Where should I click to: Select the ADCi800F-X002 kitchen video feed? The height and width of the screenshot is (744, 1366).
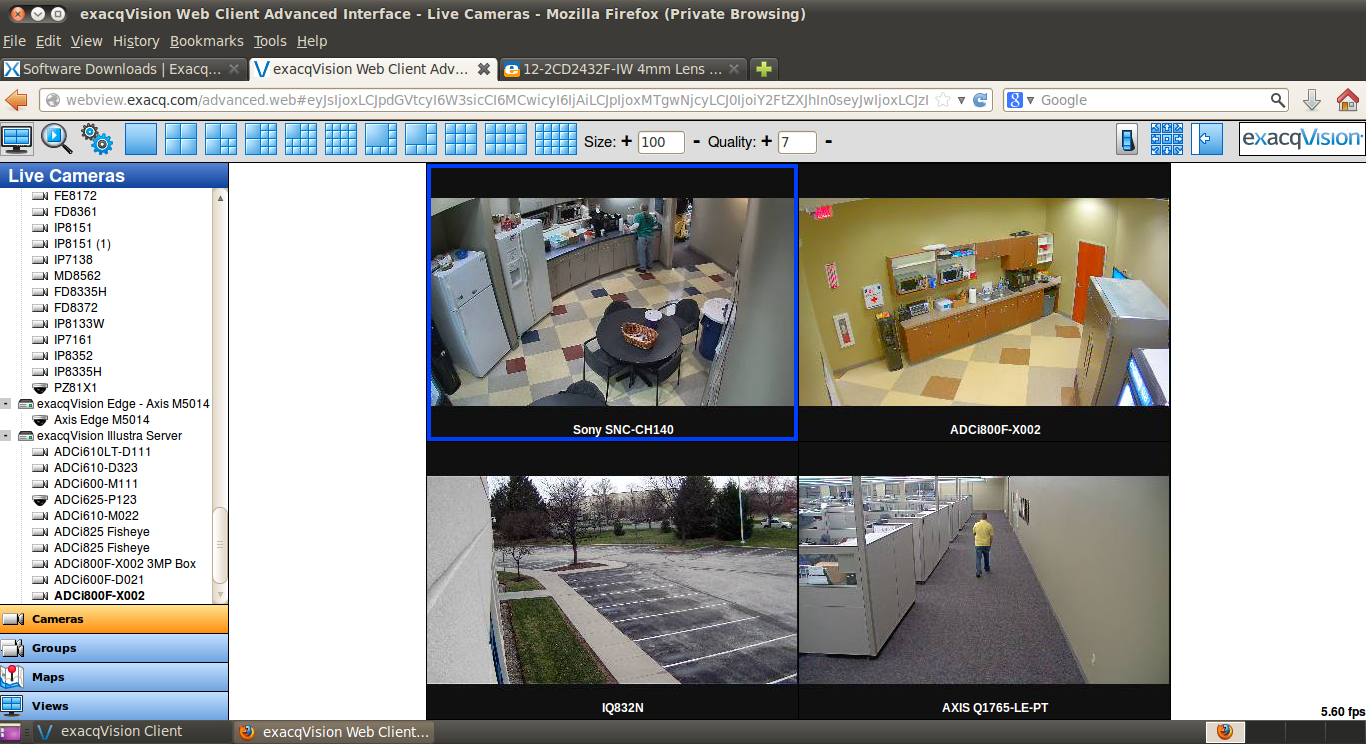coord(984,302)
